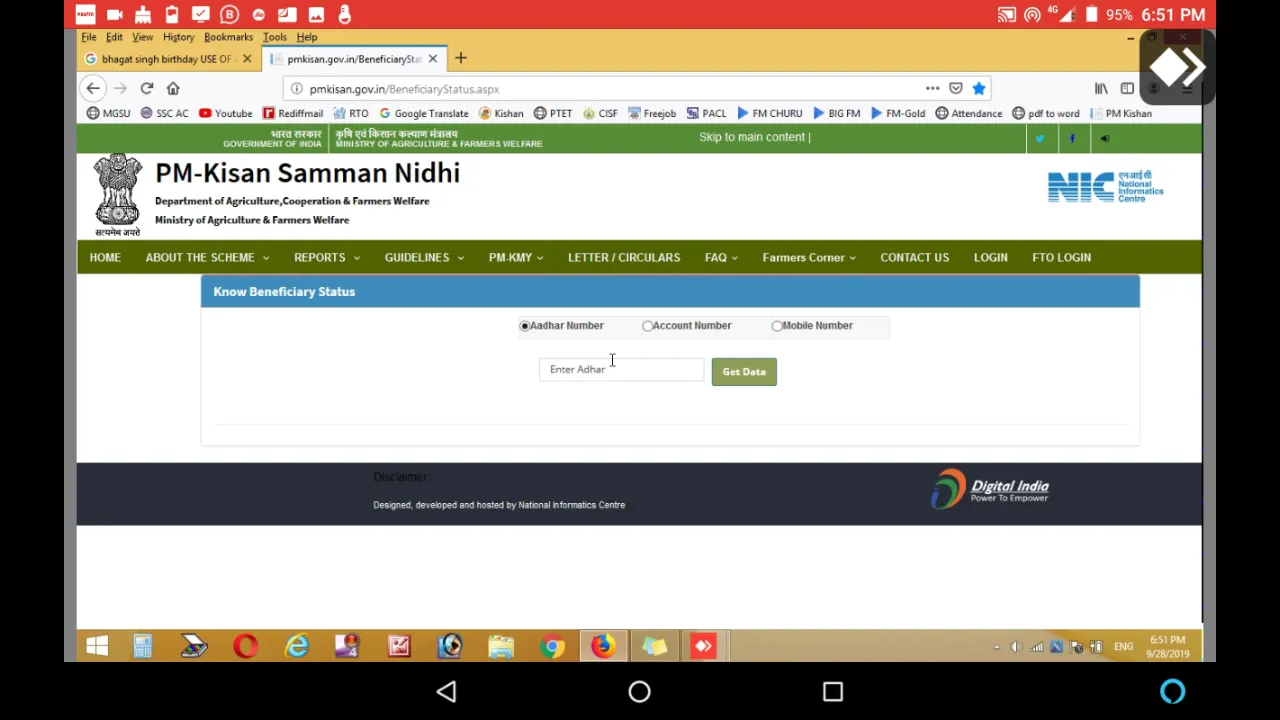Click the Twitter icon in green header

(1040, 139)
